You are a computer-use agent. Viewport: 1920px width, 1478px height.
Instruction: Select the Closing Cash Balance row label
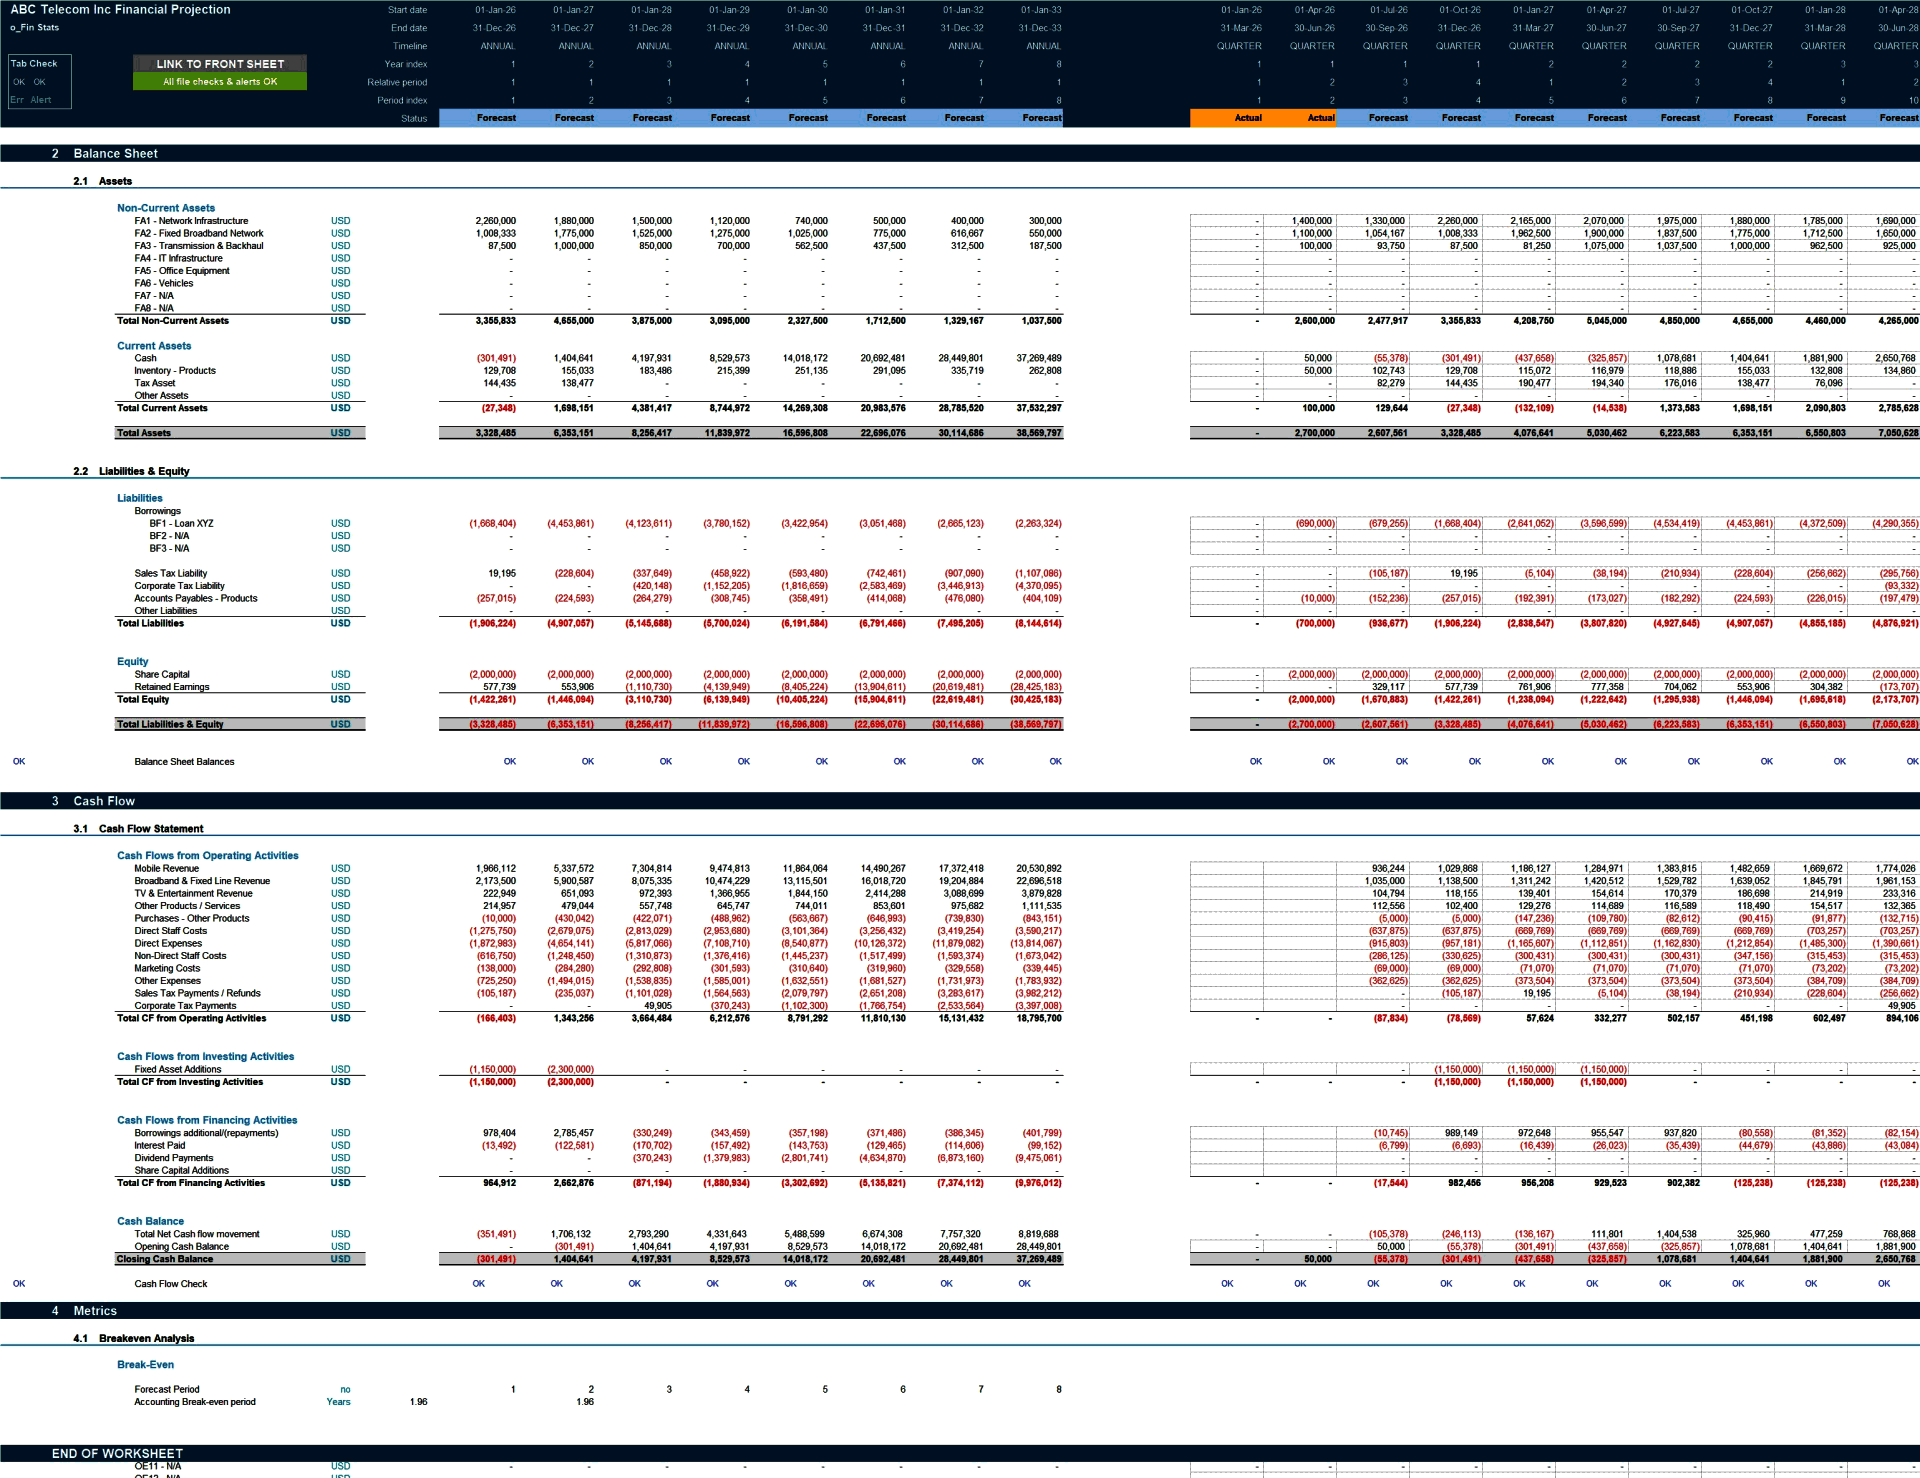(x=166, y=1259)
